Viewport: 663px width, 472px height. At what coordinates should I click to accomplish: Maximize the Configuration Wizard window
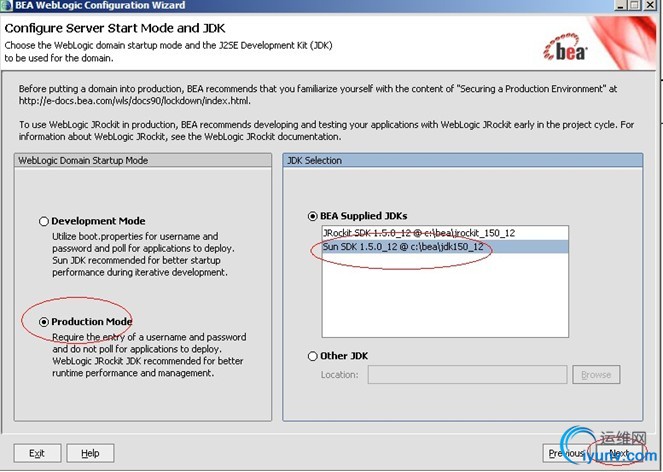pos(635,5)
